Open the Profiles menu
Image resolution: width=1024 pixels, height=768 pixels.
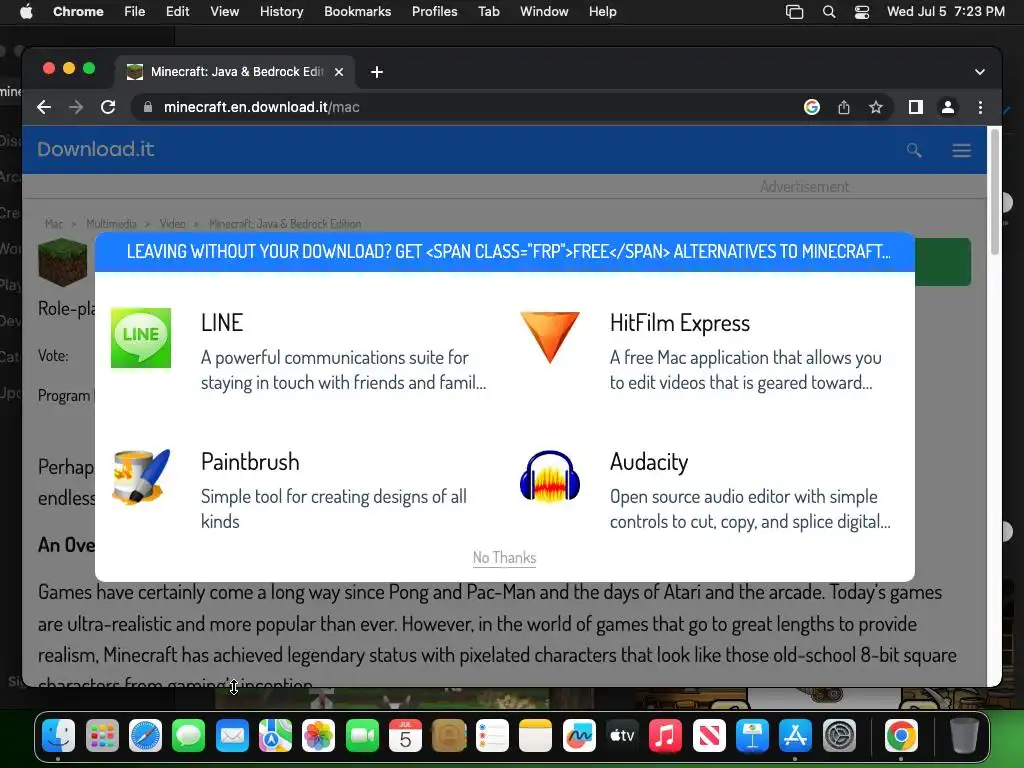[x=434, y=12]
